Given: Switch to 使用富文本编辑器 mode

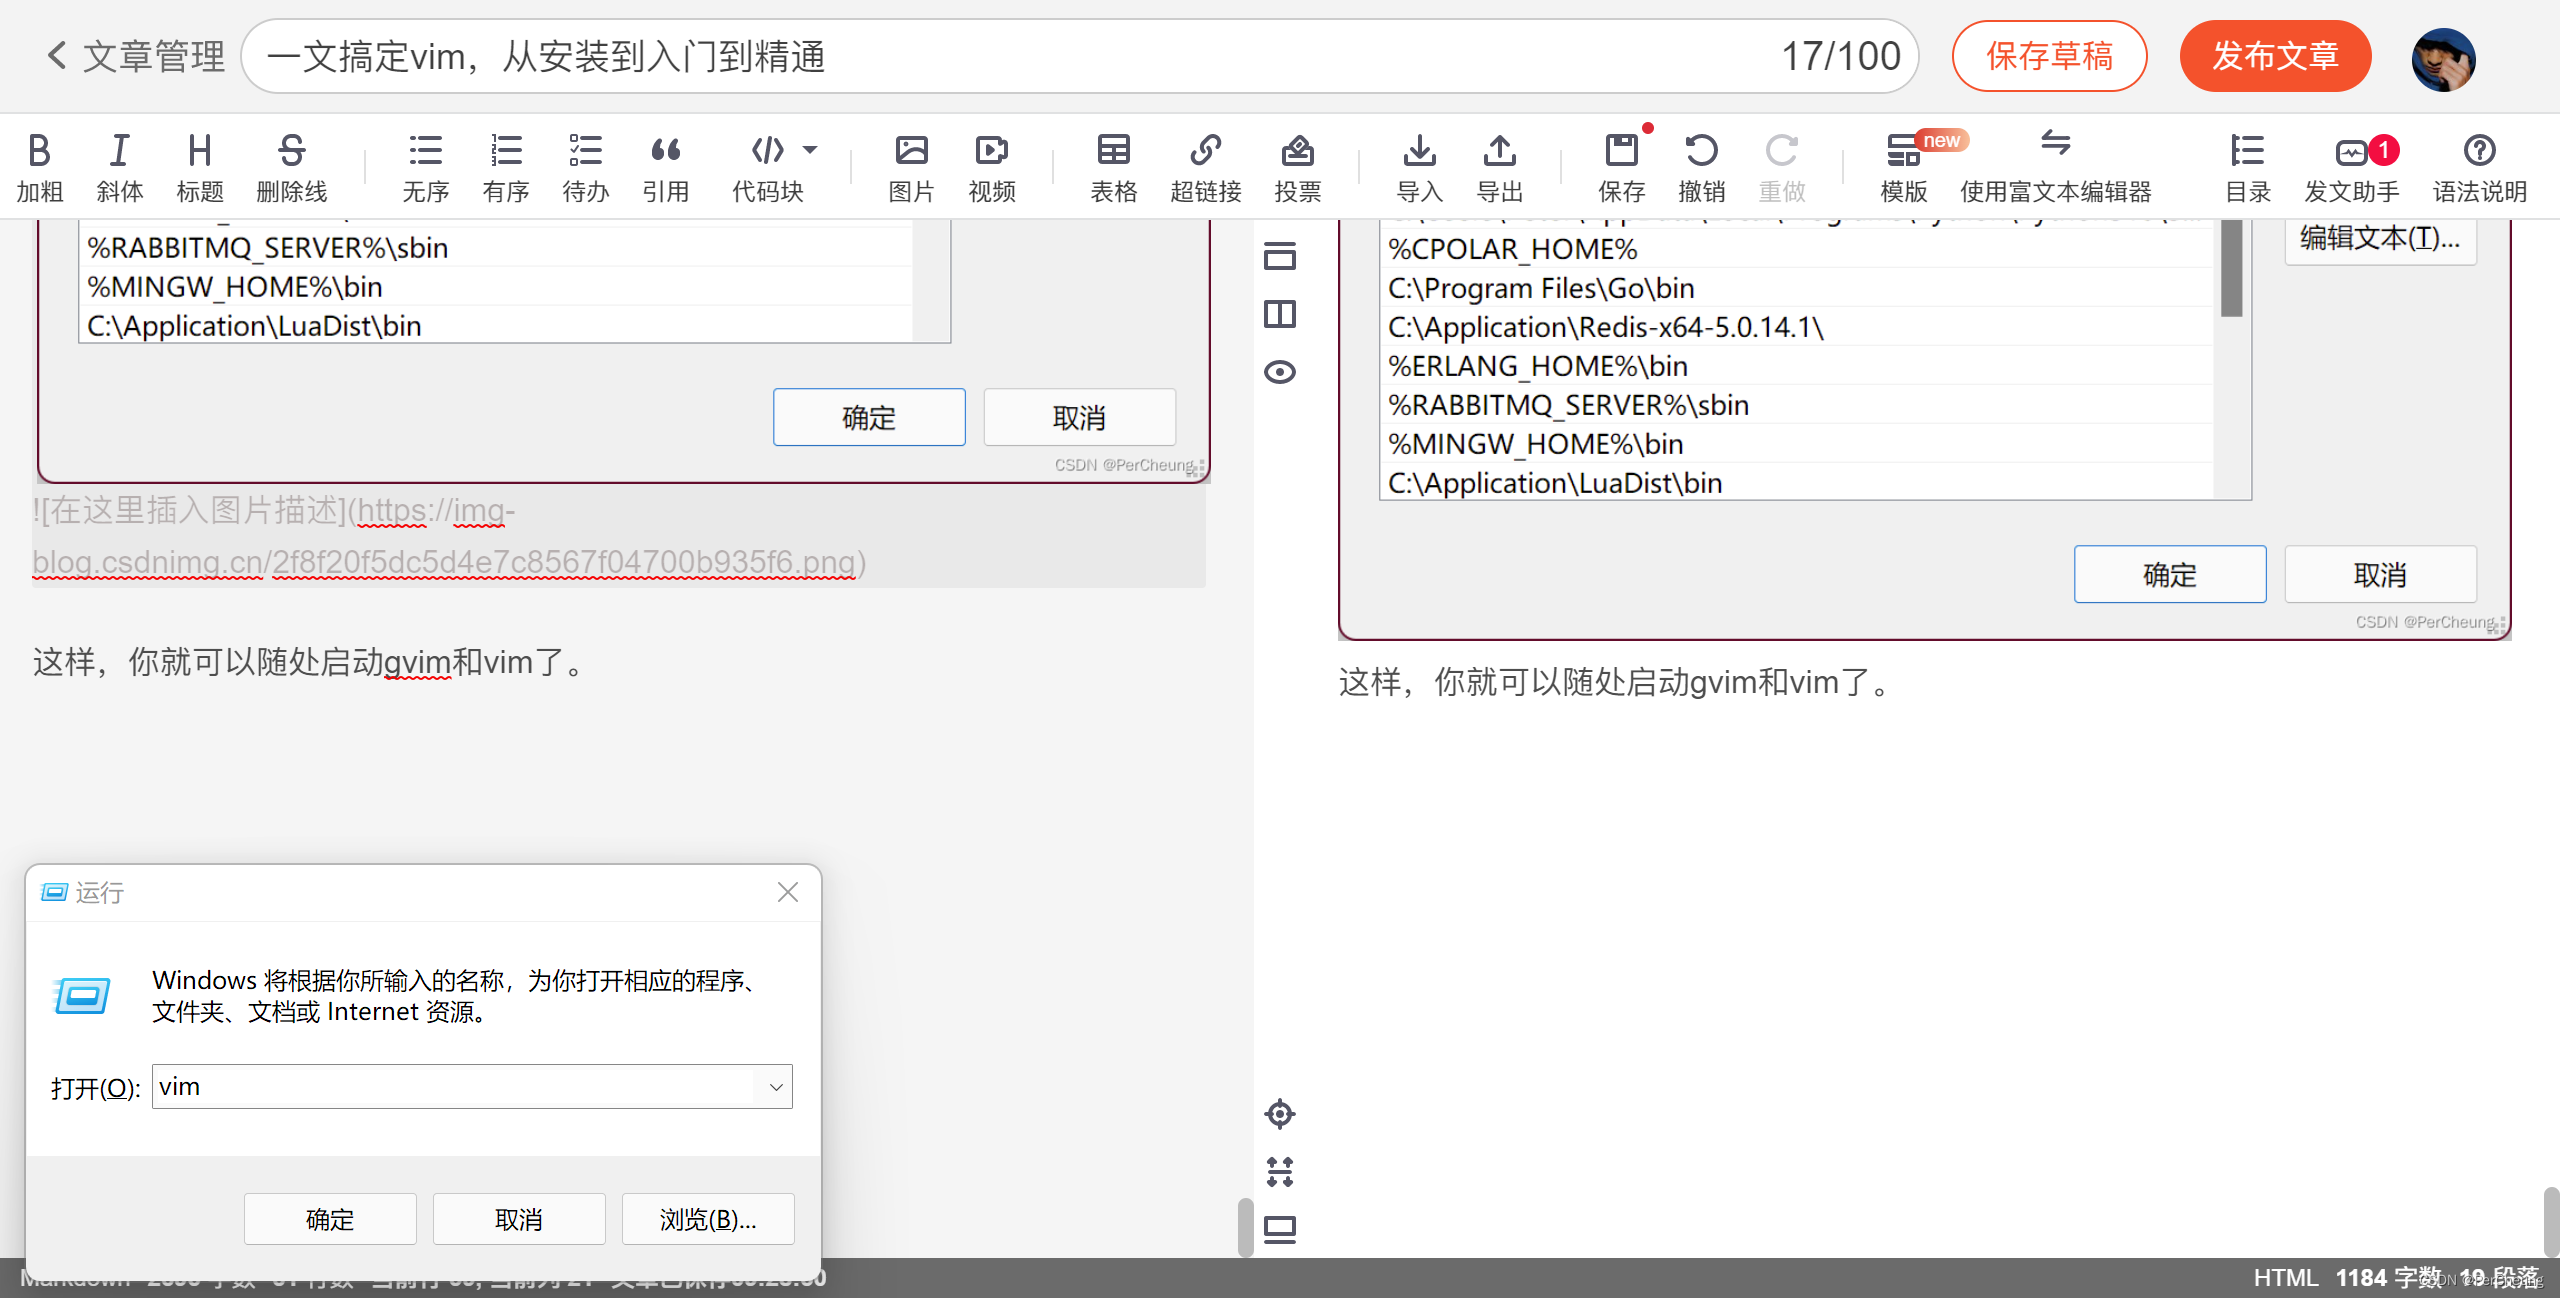Looking at the screenshot, I should (2056, 165).
